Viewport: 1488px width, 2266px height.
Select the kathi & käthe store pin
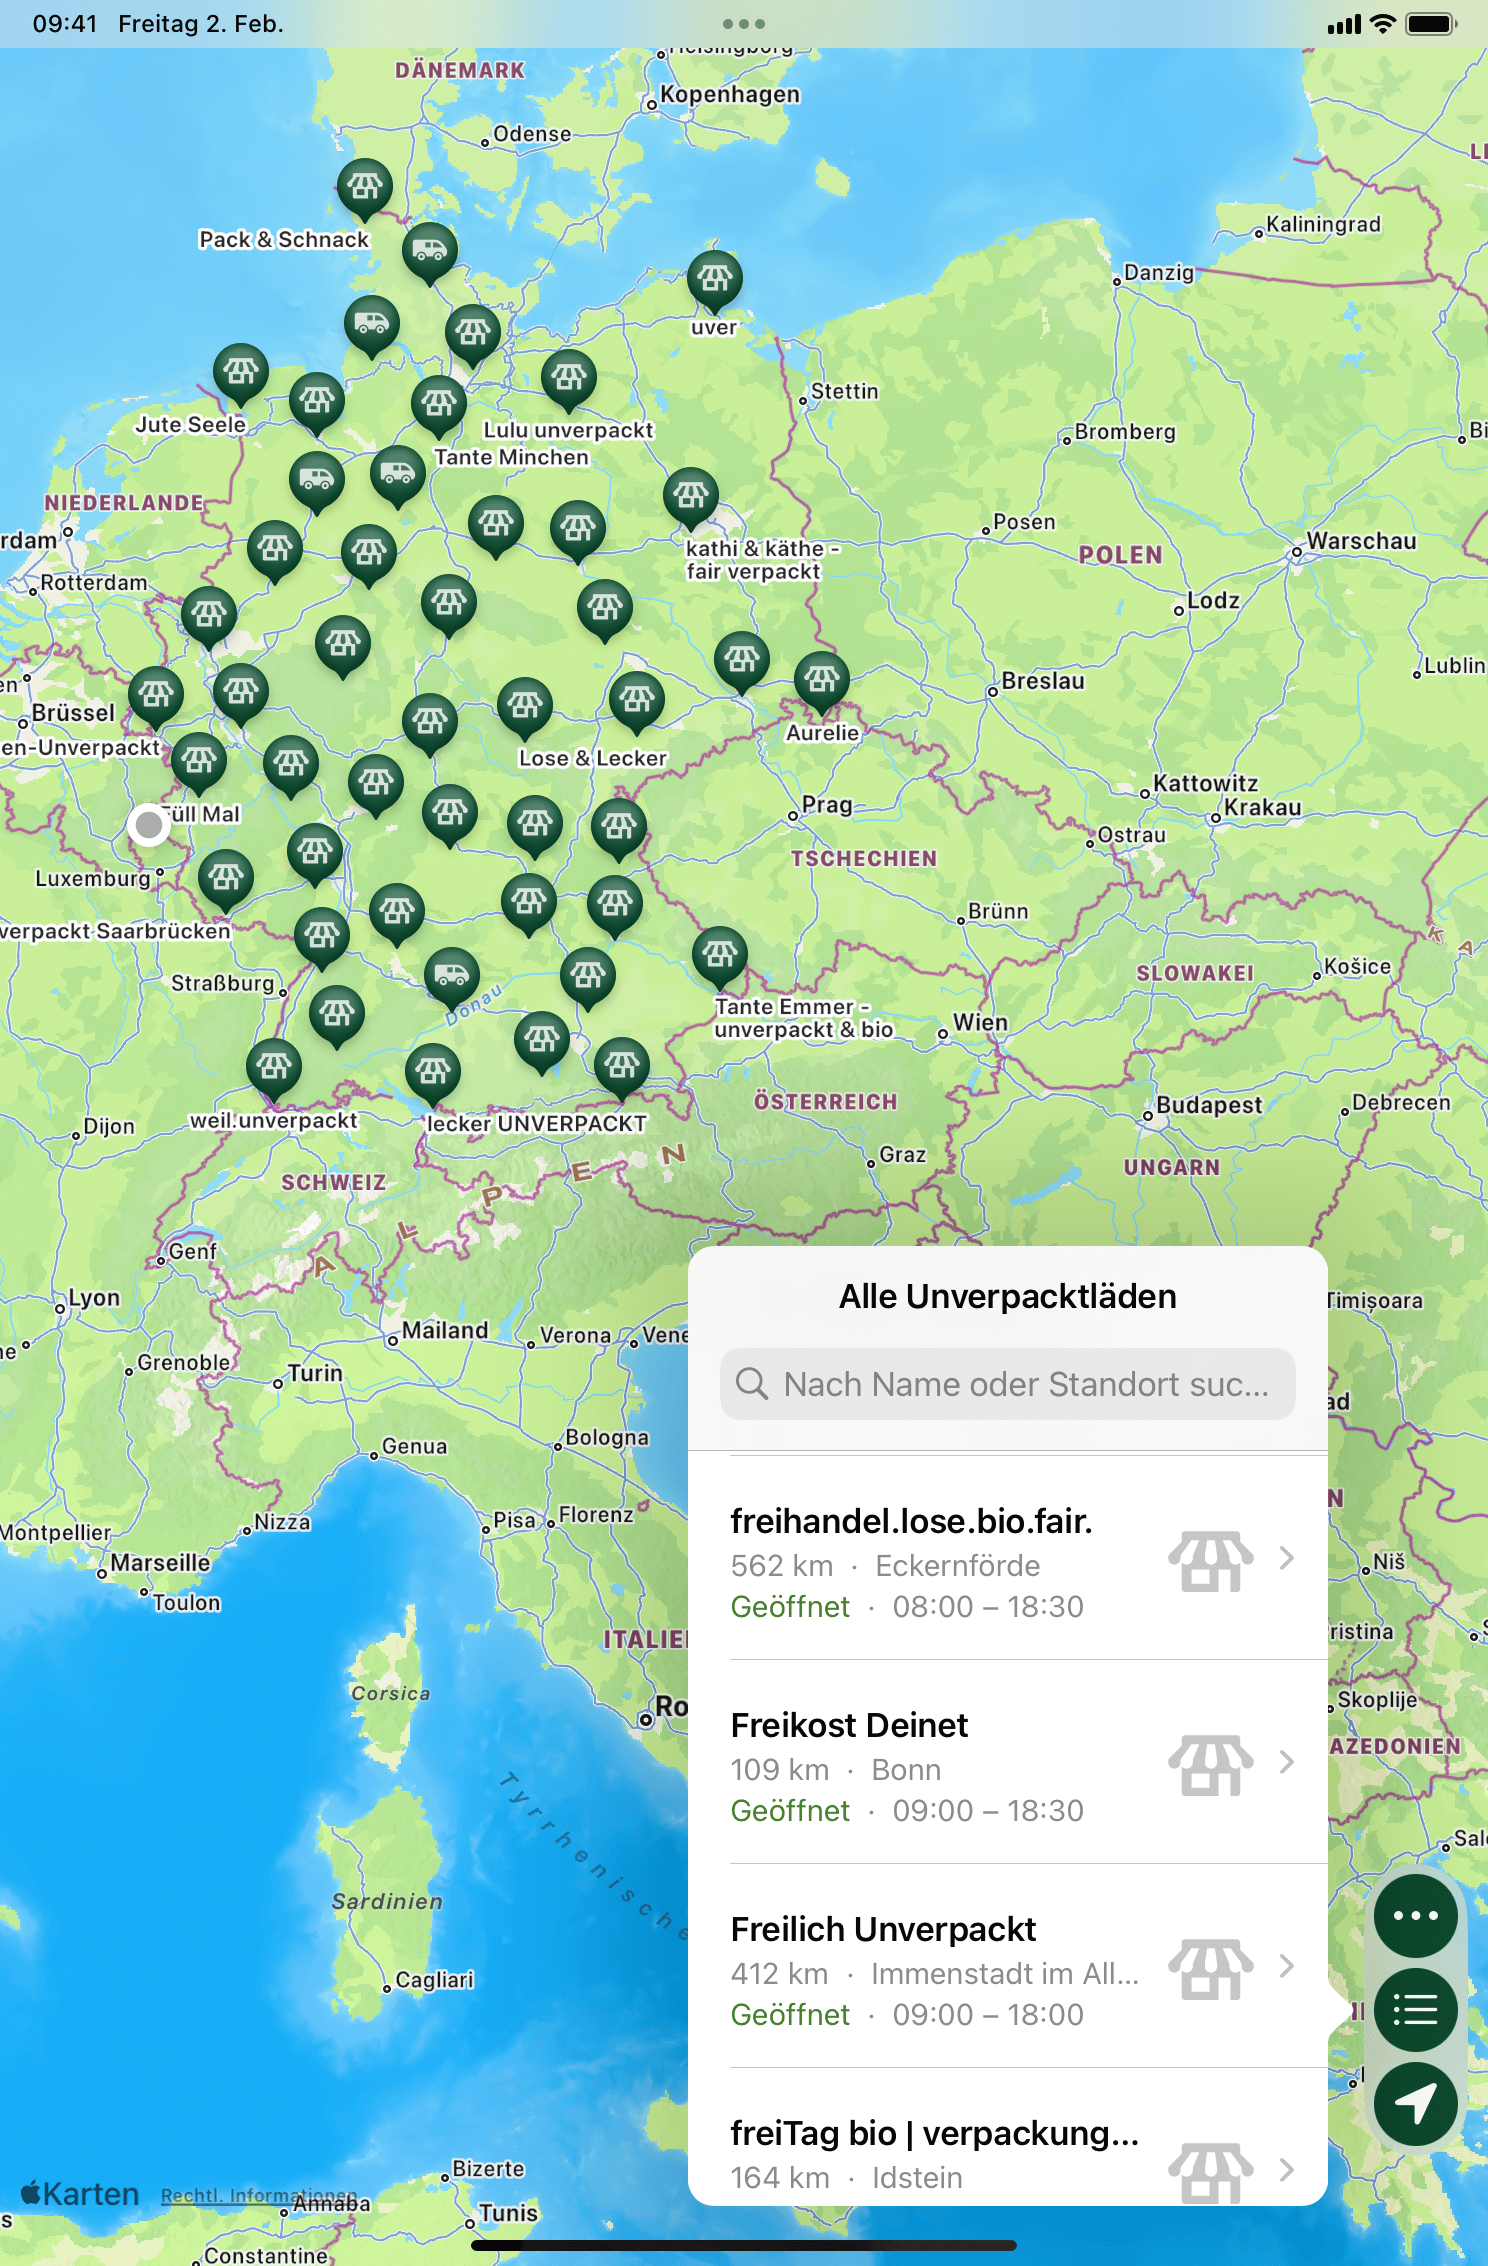point(690,496)
